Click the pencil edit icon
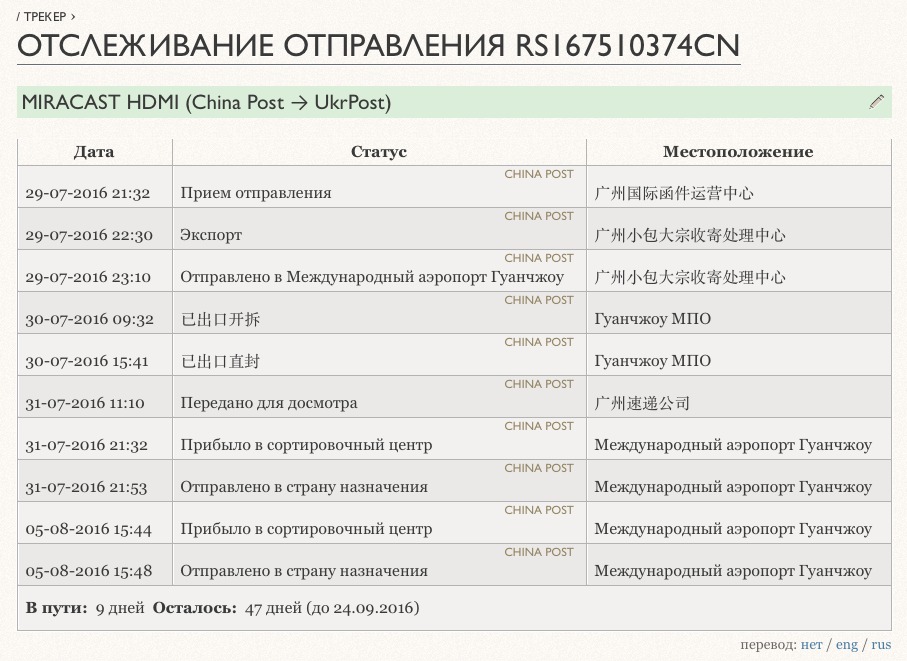This screenshot has width=907, height=661. pyautogui.click(x=877, y=102)
